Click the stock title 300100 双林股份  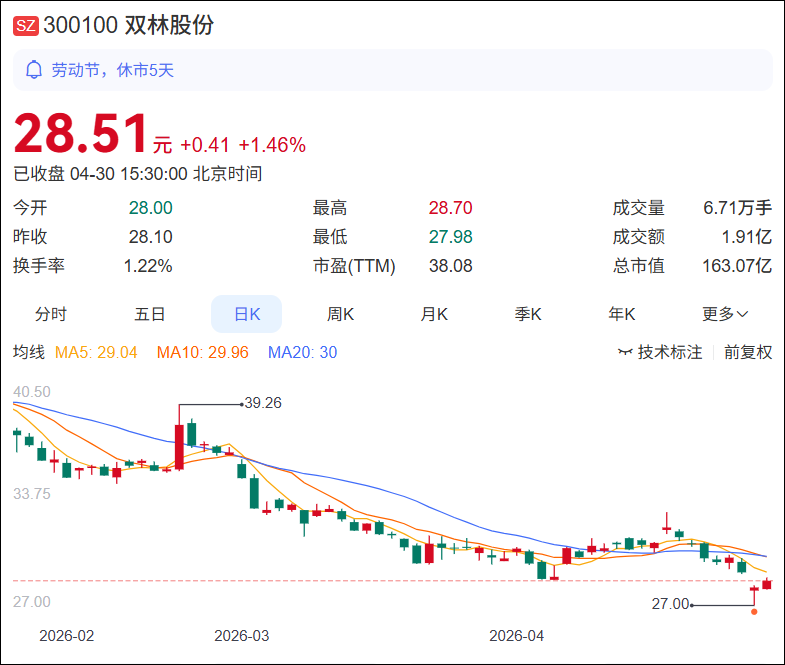[129, 25]
